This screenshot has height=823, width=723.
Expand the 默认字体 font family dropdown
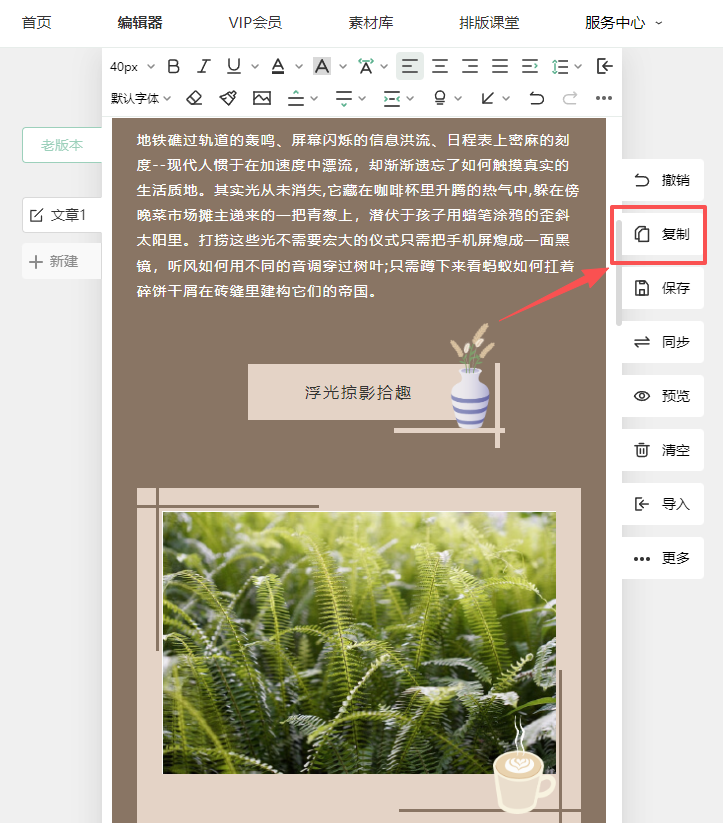tap(141, 98)
